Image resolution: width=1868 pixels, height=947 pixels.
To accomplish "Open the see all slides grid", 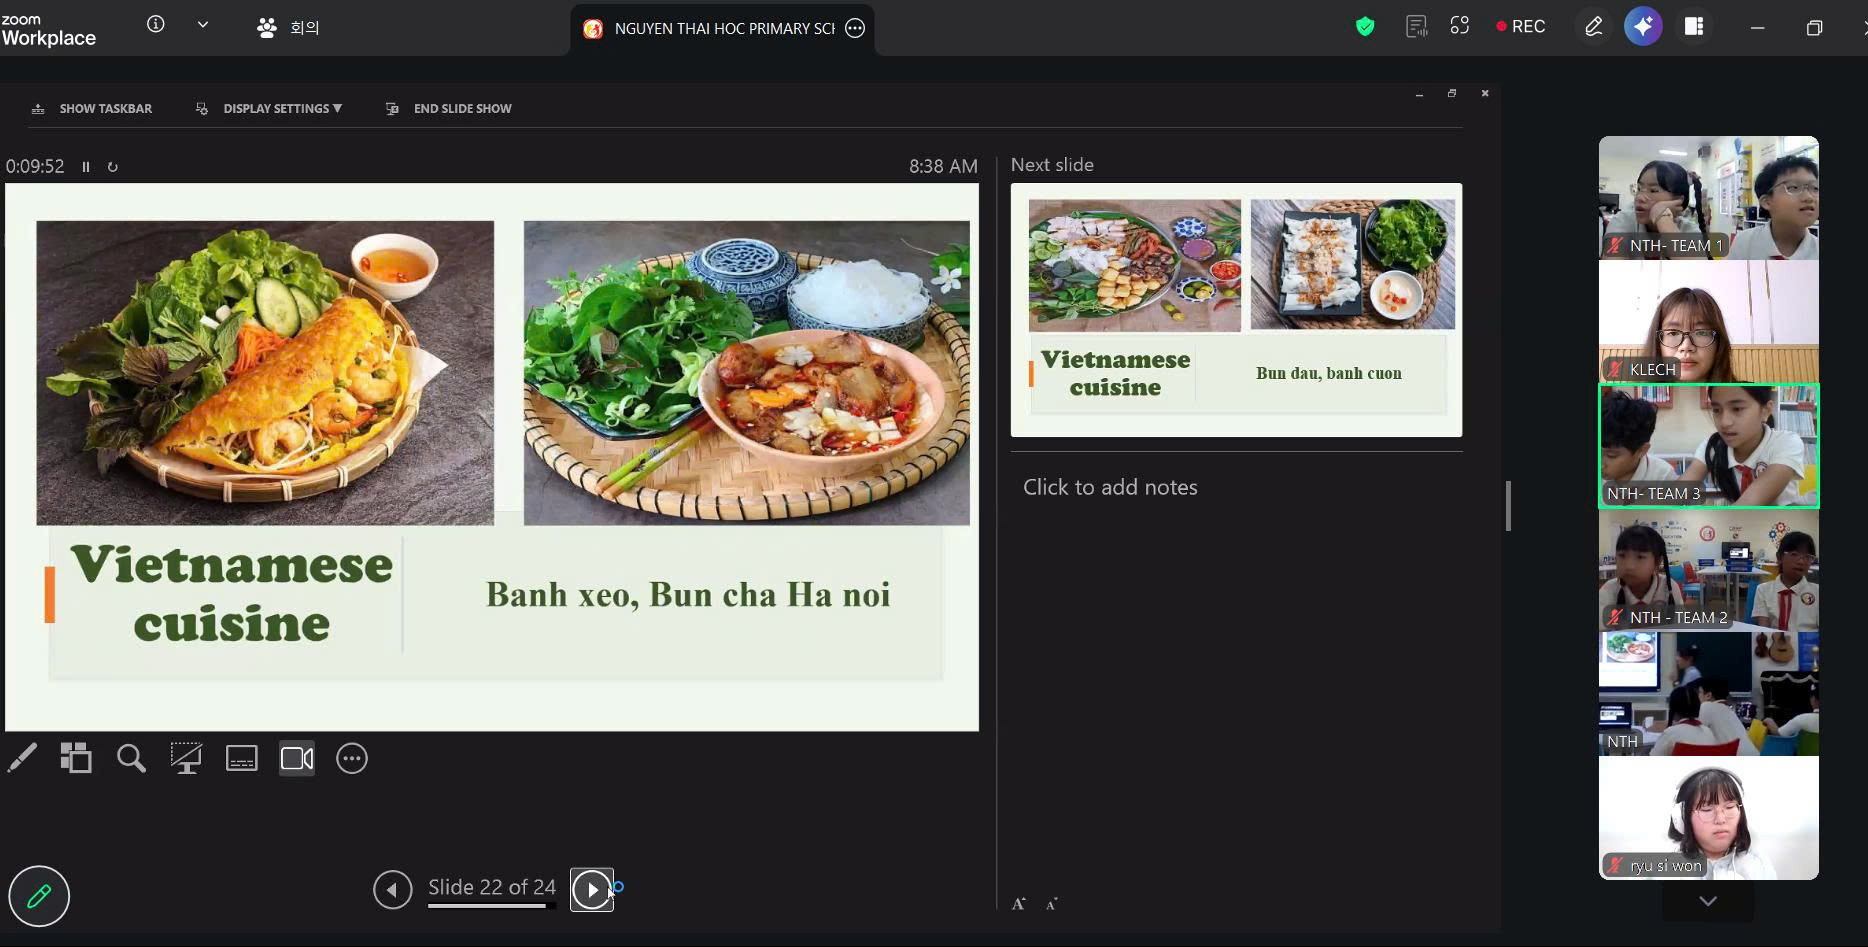I will pos(76,759).
